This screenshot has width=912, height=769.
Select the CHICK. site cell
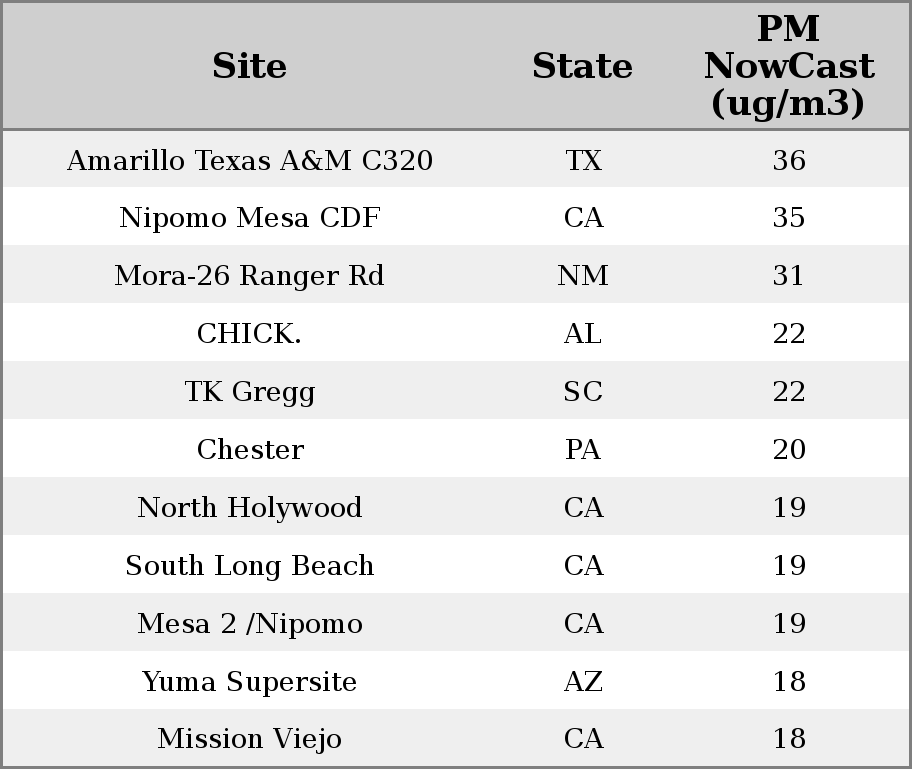point(249,334)
